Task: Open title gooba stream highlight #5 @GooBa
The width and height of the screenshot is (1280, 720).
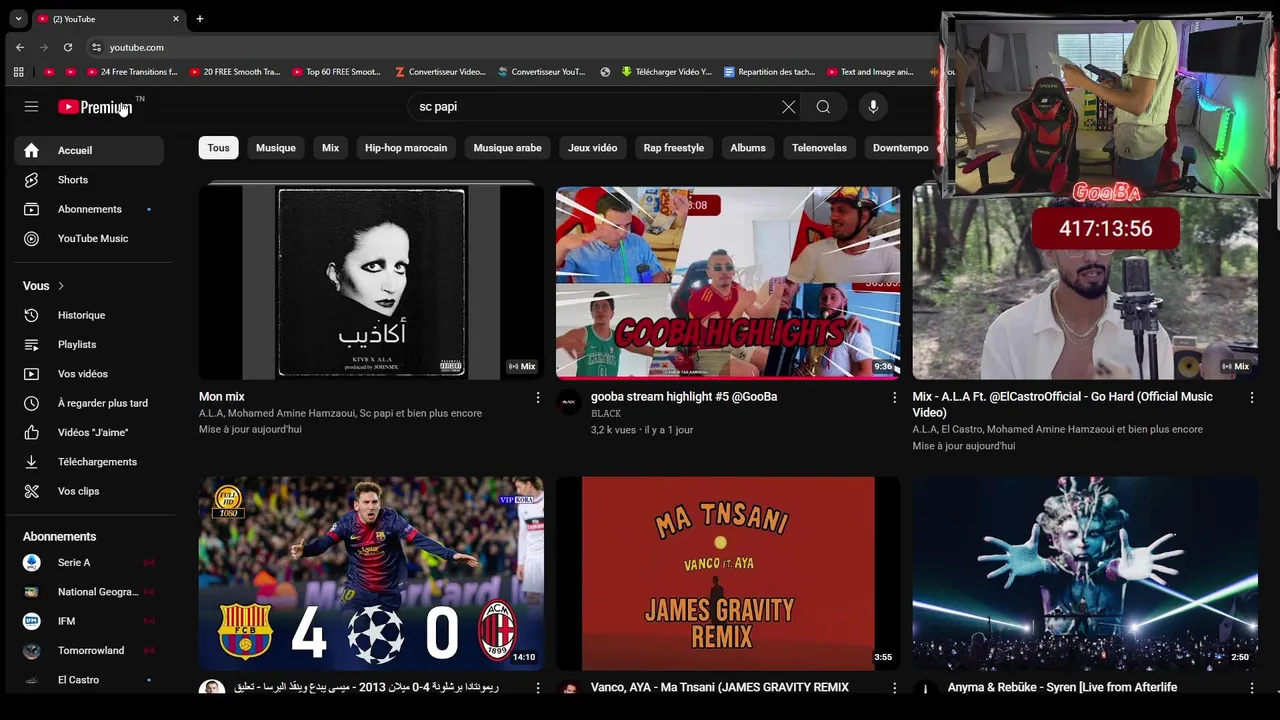Action: point(684,397)
